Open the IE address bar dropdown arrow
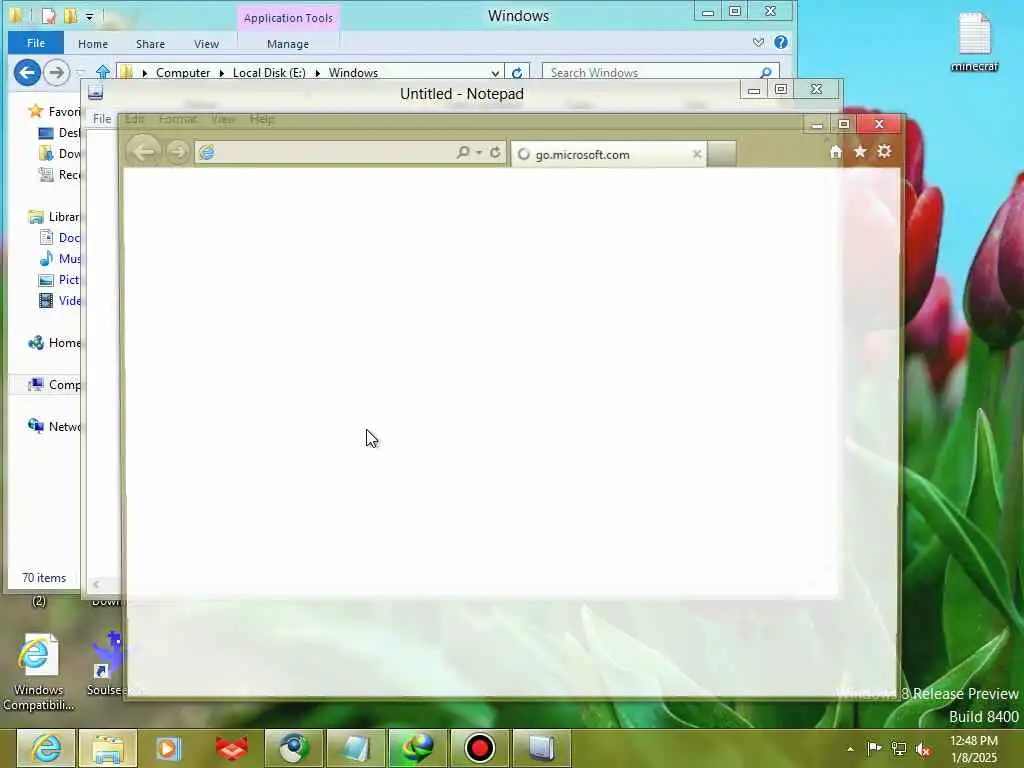Image resolution: width=1024 pixels, height=768 pixels. (479, 152)
